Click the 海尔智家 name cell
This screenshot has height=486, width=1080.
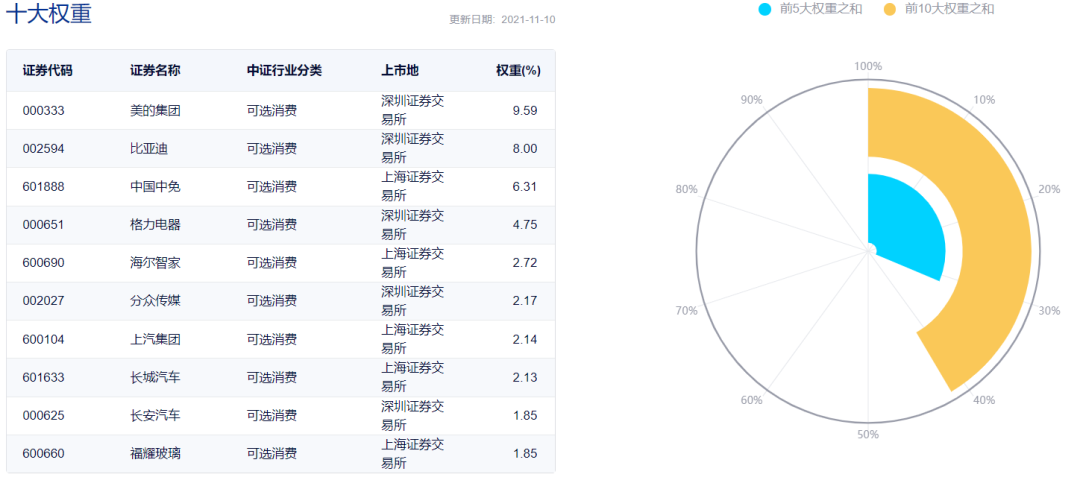pos(155,263)
